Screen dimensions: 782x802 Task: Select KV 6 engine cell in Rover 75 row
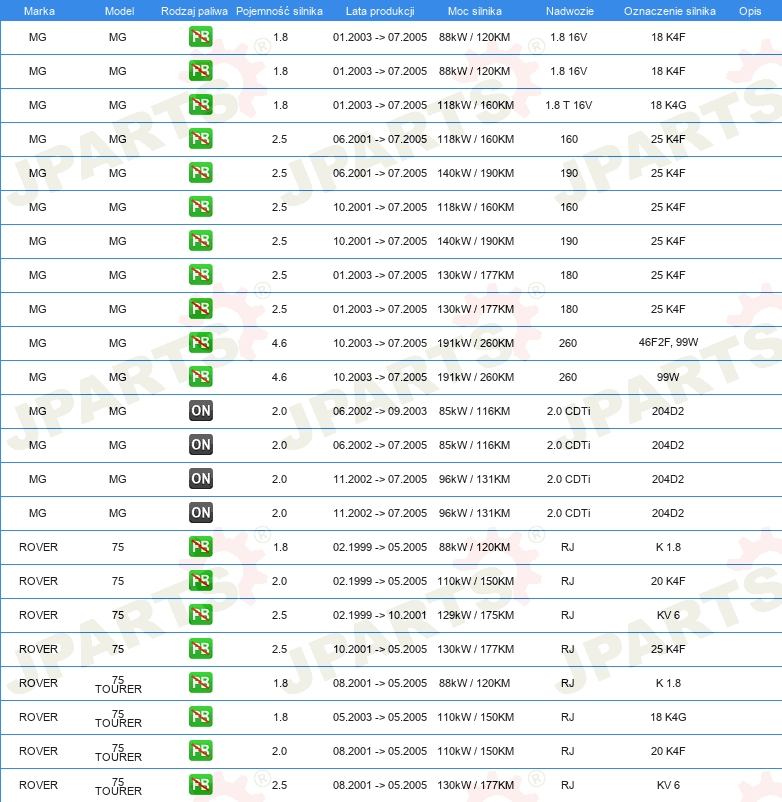click(x=668, y=615)
